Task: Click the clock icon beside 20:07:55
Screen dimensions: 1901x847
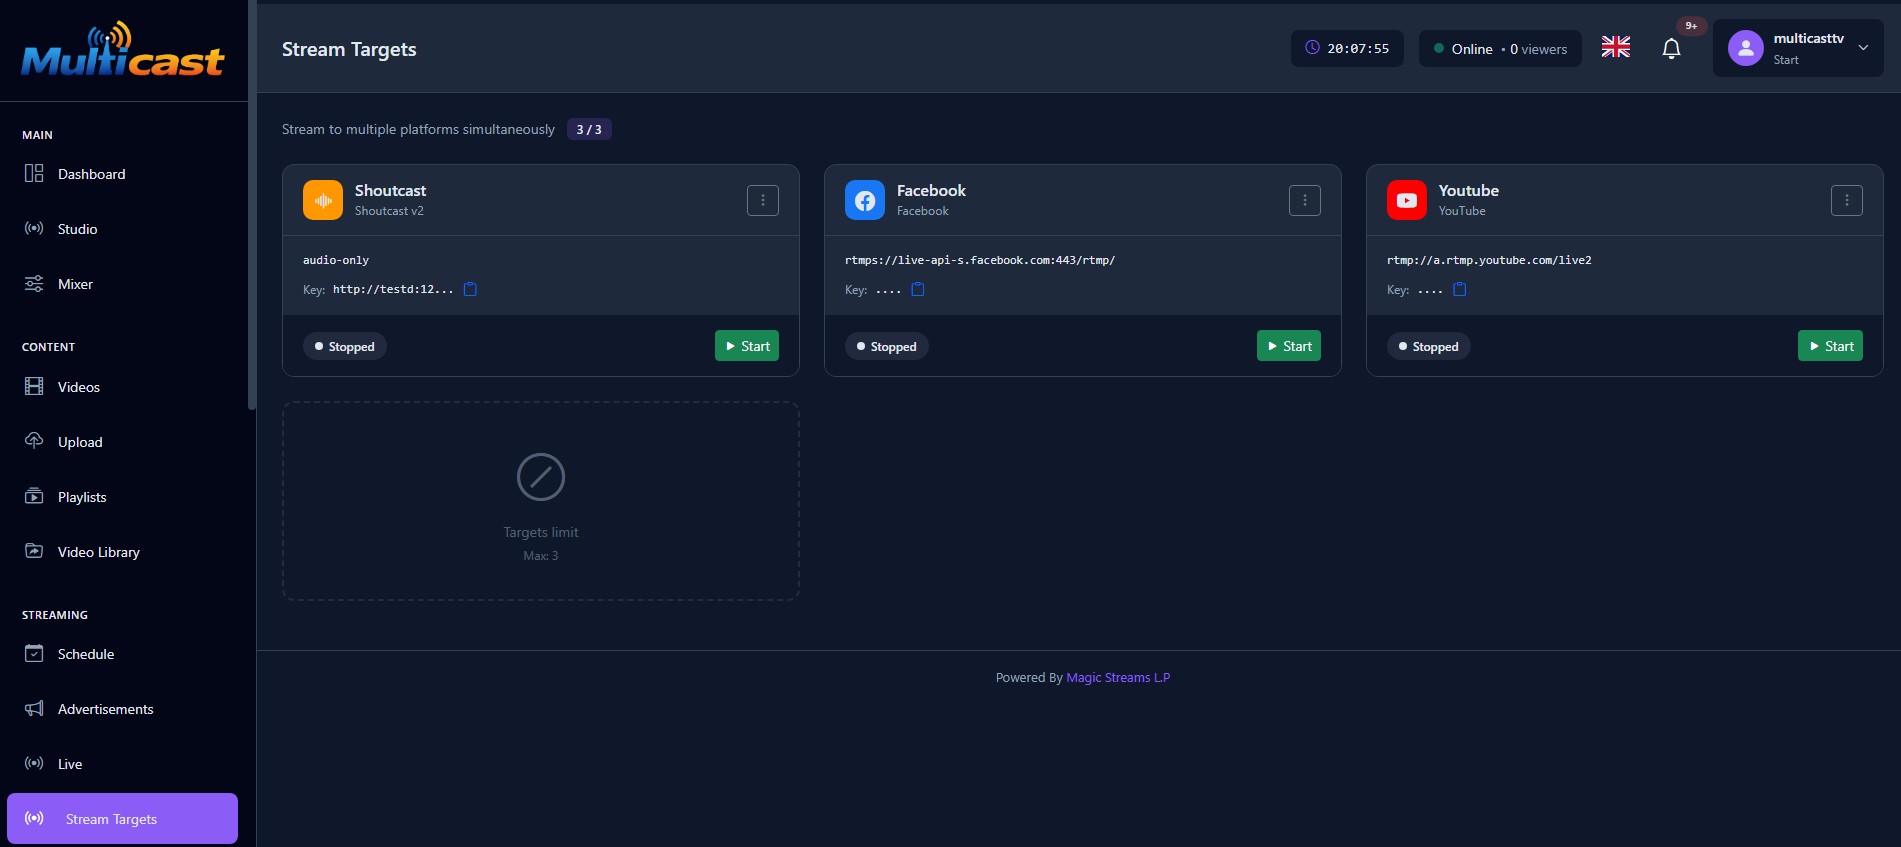Action: (1313, 48)
